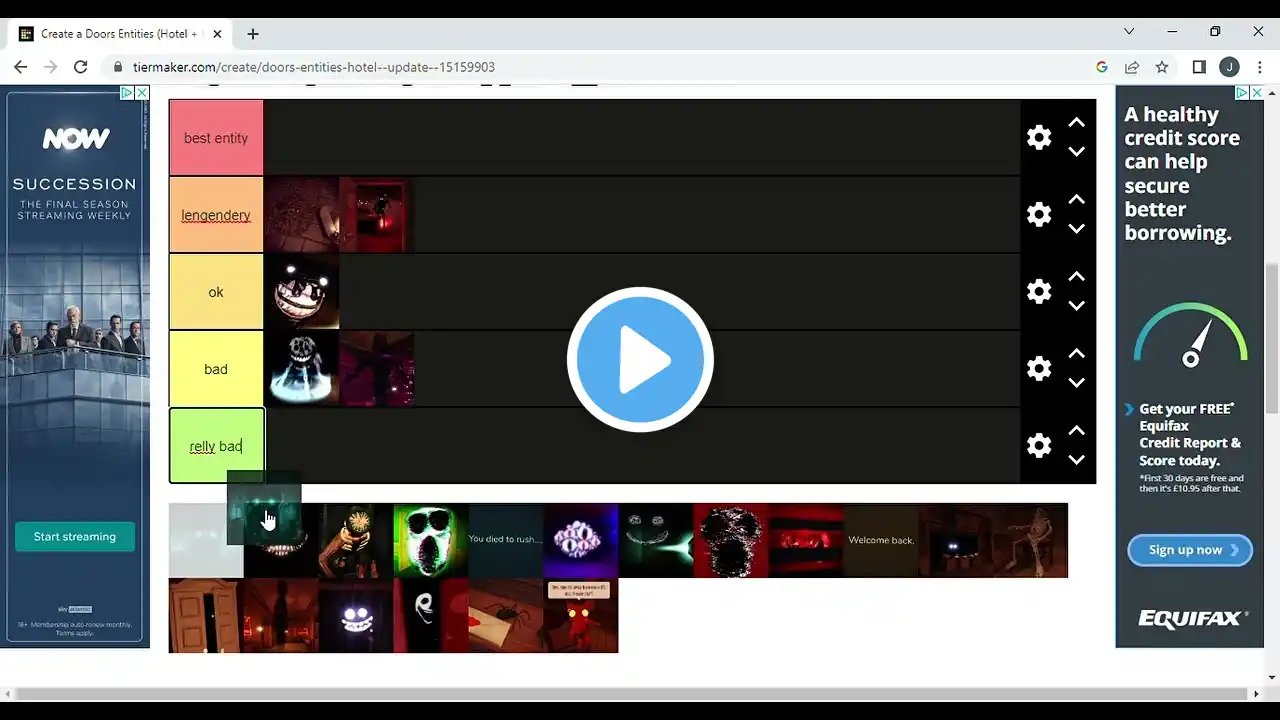The height and width of the screenshot is (720, 1280).
Task: Open AdChoices info on the Equifax ad
Action: 1242,92
